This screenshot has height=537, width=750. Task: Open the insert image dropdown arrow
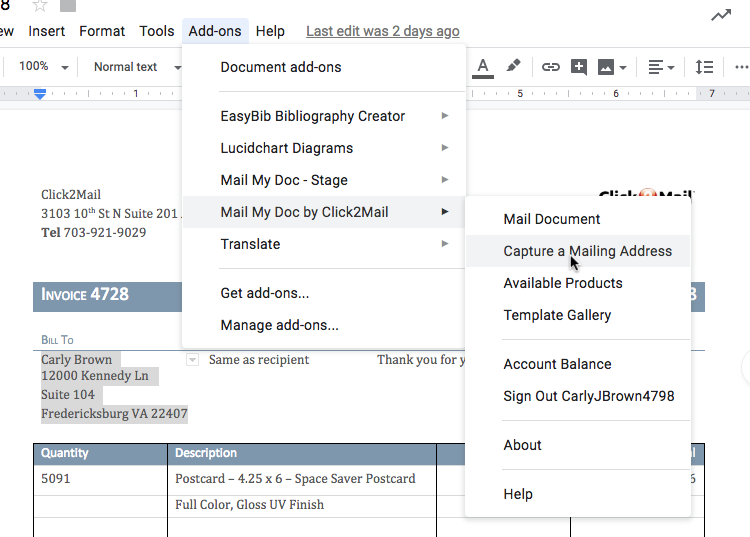coord(623,67)
